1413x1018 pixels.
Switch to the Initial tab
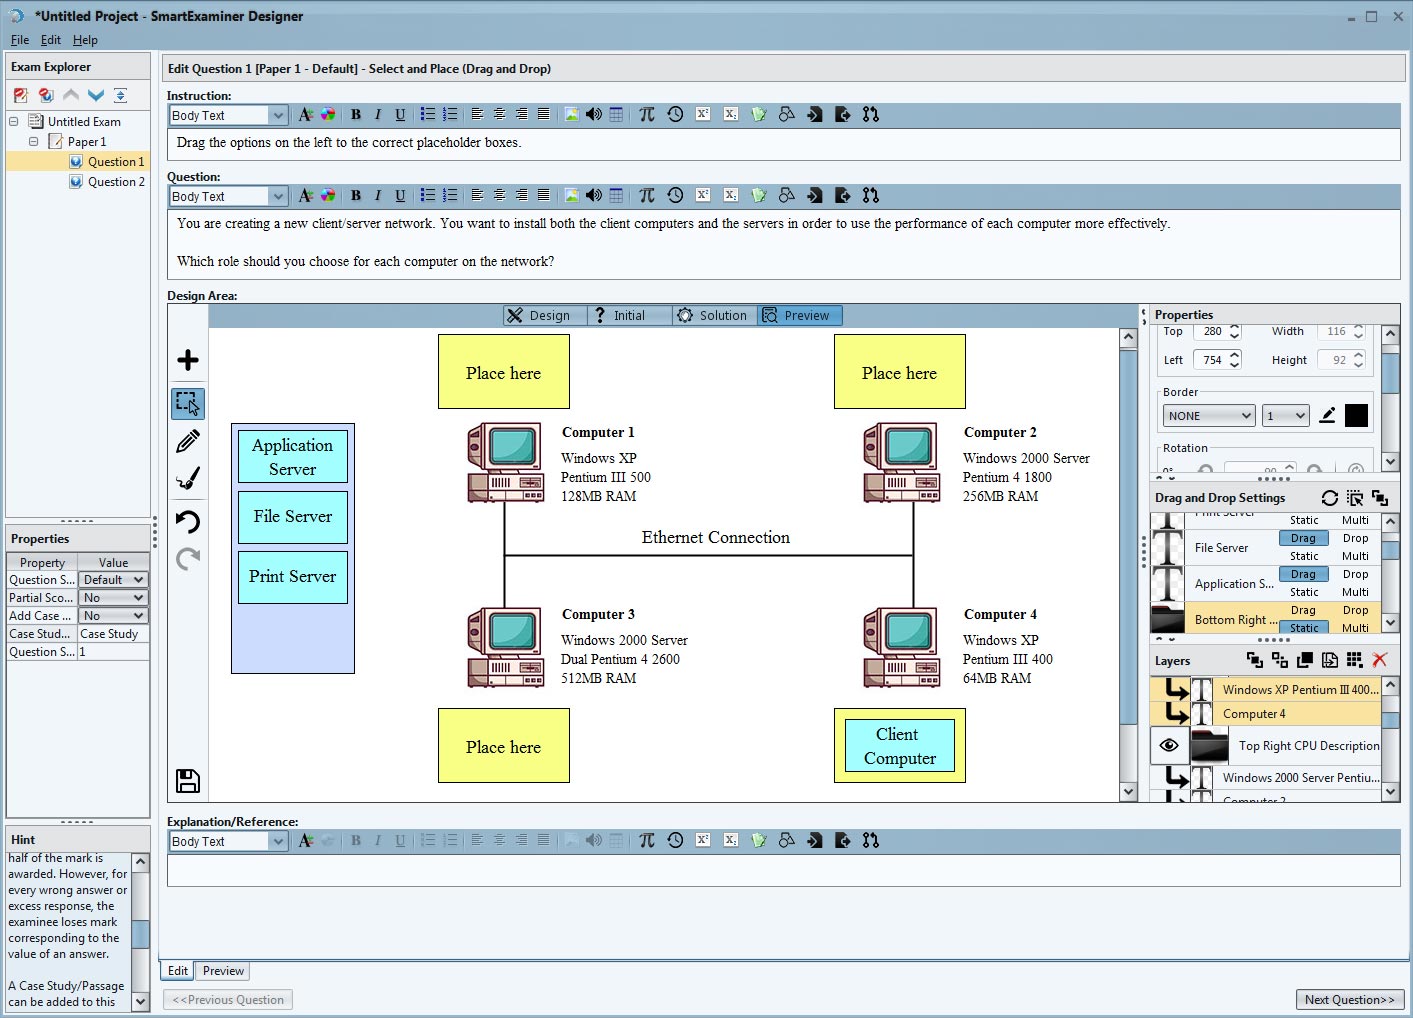tap(630, 315)
